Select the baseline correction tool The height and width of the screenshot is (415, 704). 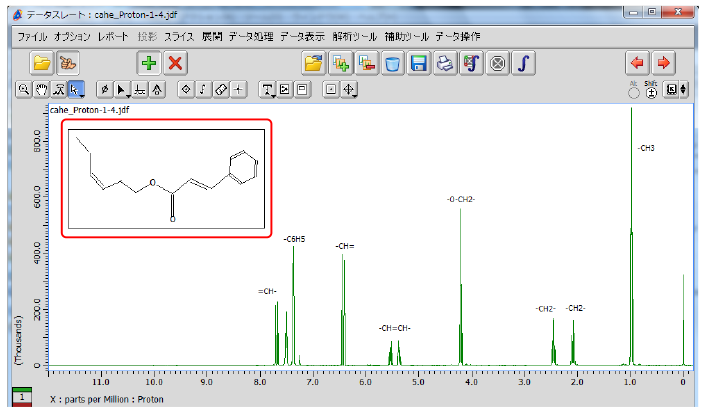(140, 90)
